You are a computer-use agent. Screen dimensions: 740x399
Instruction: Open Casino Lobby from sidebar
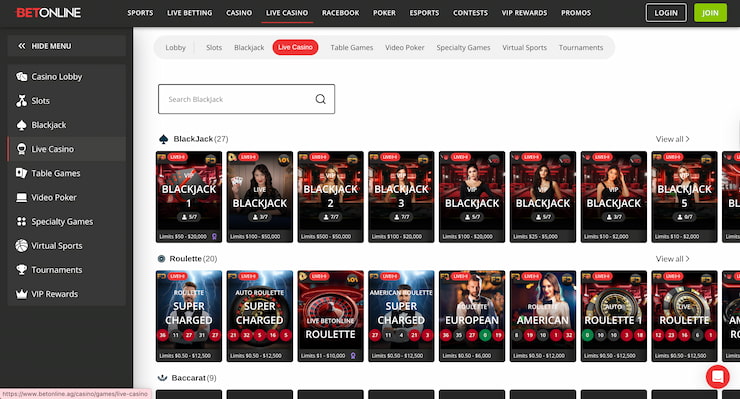click(x=67, y=76)
